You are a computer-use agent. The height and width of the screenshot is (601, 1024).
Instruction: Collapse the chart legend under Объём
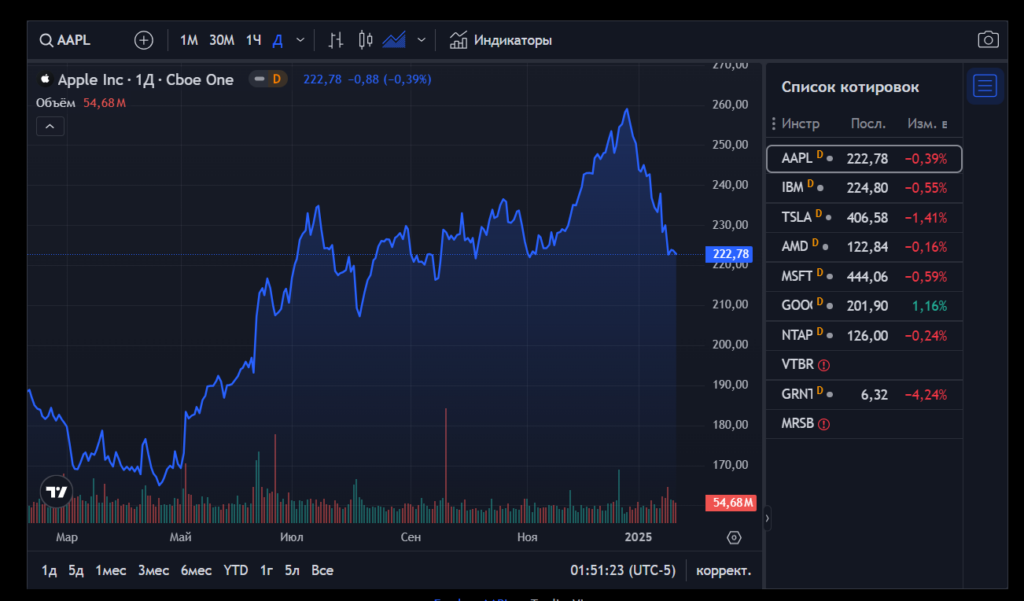50,126
